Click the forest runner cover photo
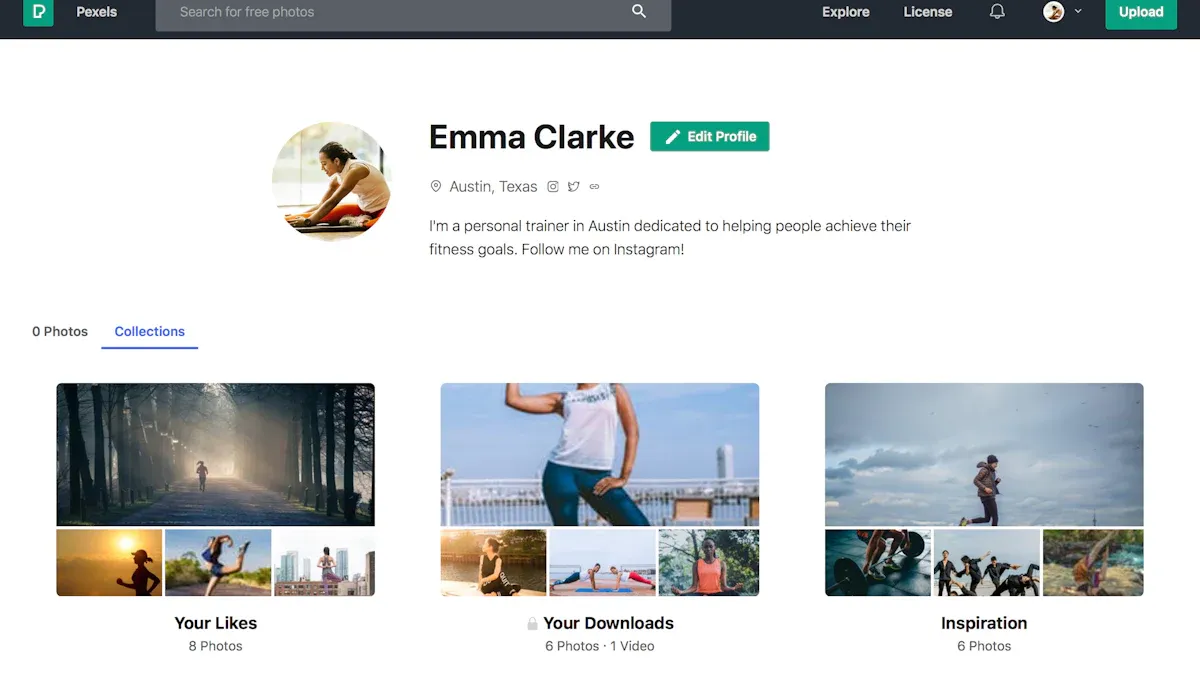The image size is (1200, 675). tap(216, 455)
